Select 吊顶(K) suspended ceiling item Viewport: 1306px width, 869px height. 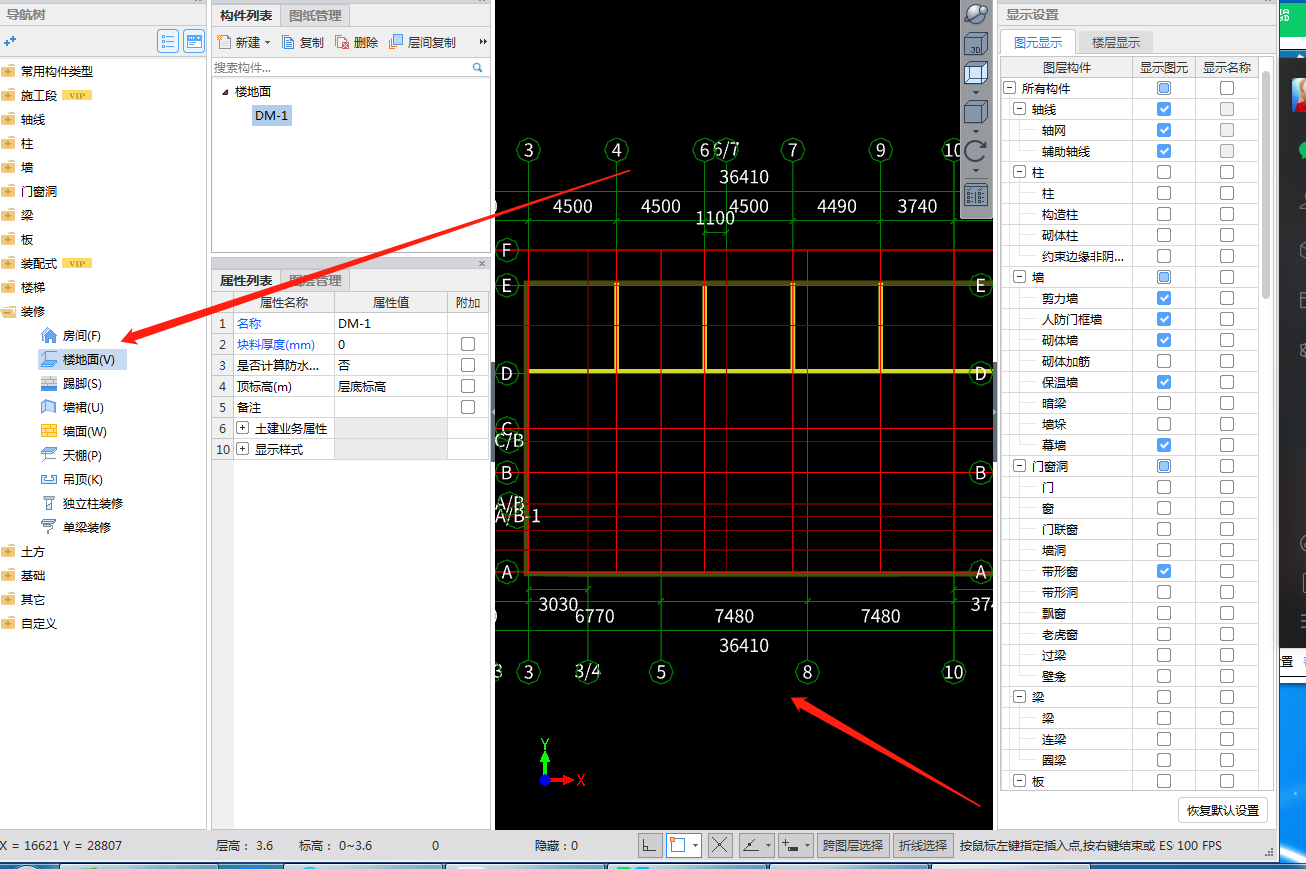tap(72, 480)
